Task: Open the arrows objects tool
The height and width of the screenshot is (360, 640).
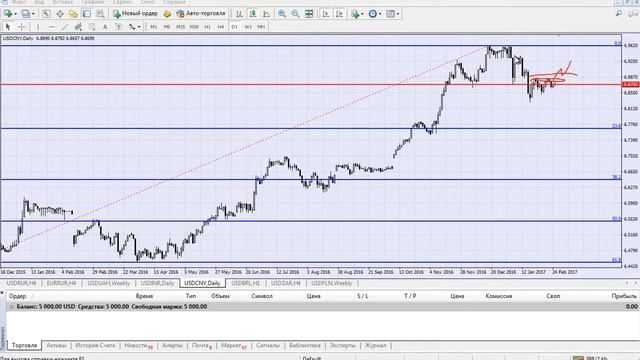Action: [x=132, y=27]
